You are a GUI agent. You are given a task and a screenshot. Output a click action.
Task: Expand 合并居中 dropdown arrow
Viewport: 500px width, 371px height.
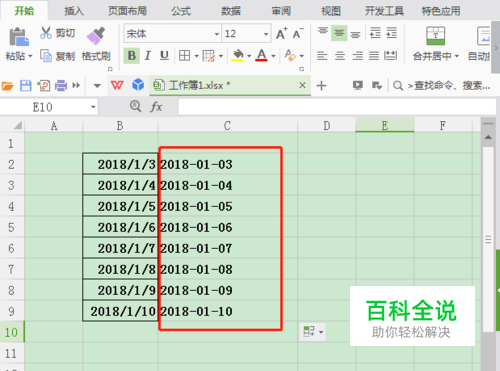pyautogui.click(x=456, y=56)
